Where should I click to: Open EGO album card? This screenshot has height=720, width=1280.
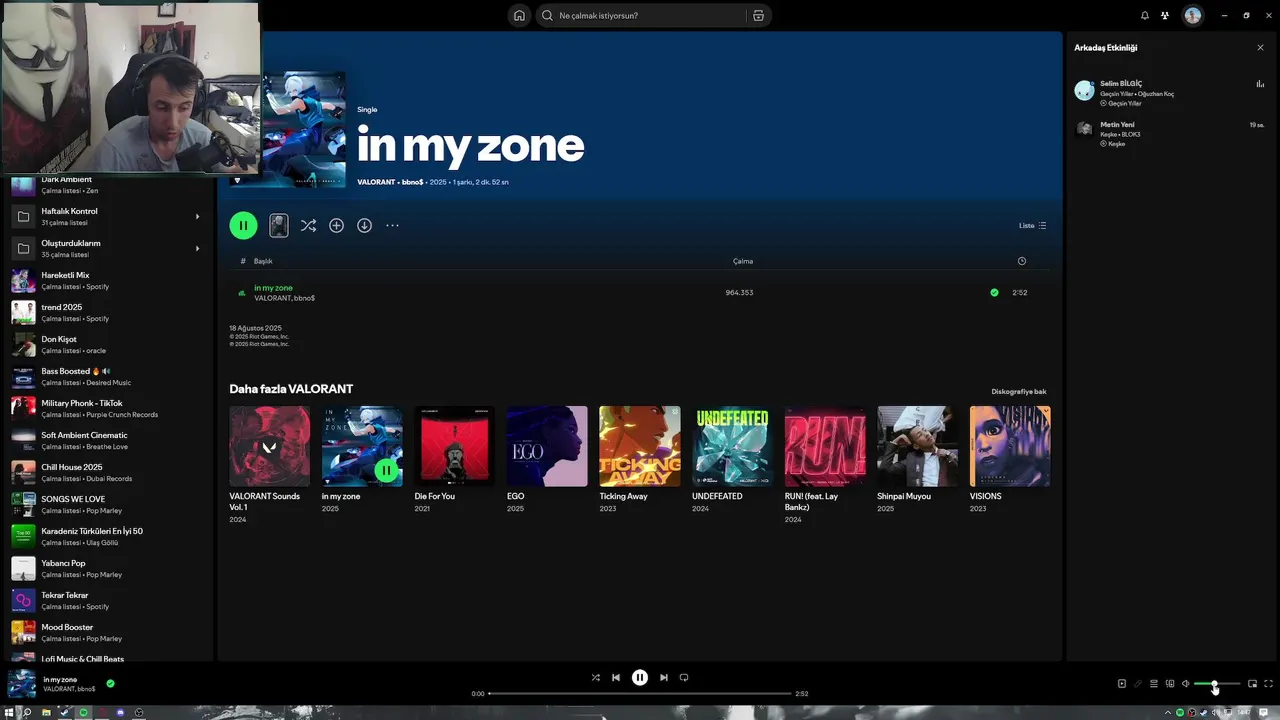click(546, 460)
